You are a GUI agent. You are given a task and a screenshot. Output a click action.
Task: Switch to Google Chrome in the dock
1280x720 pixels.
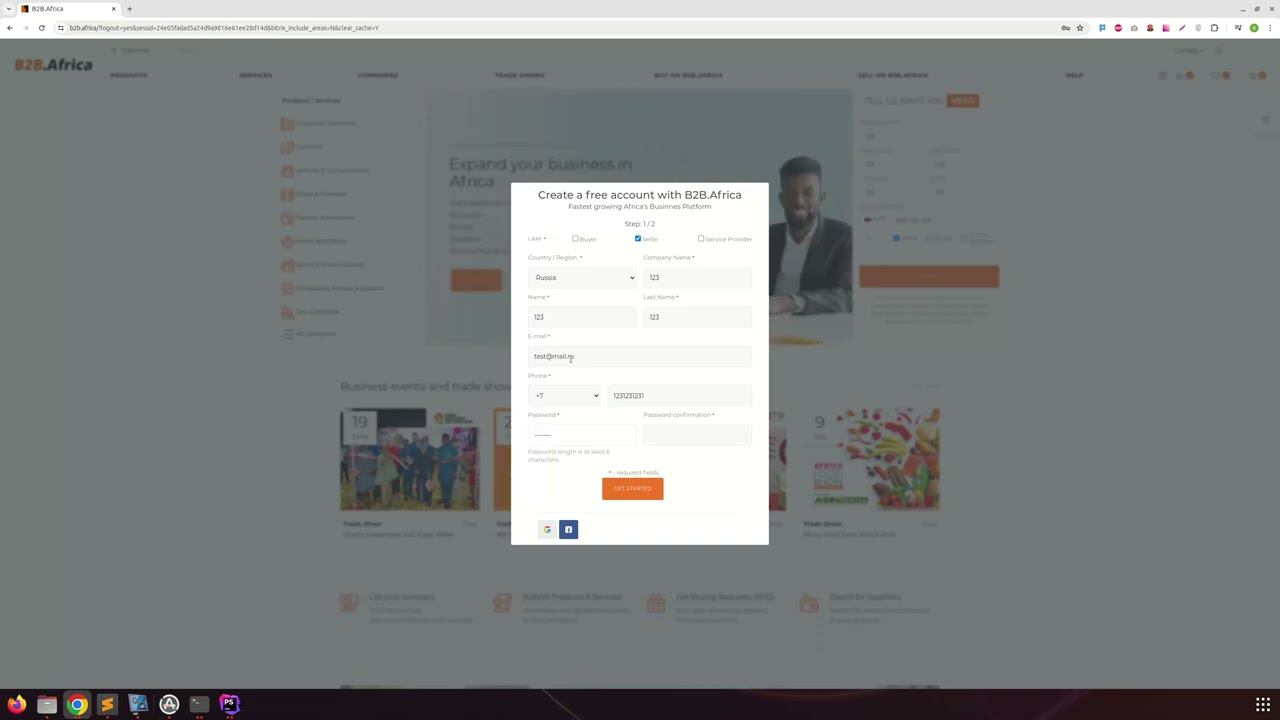tap(77, 704)
